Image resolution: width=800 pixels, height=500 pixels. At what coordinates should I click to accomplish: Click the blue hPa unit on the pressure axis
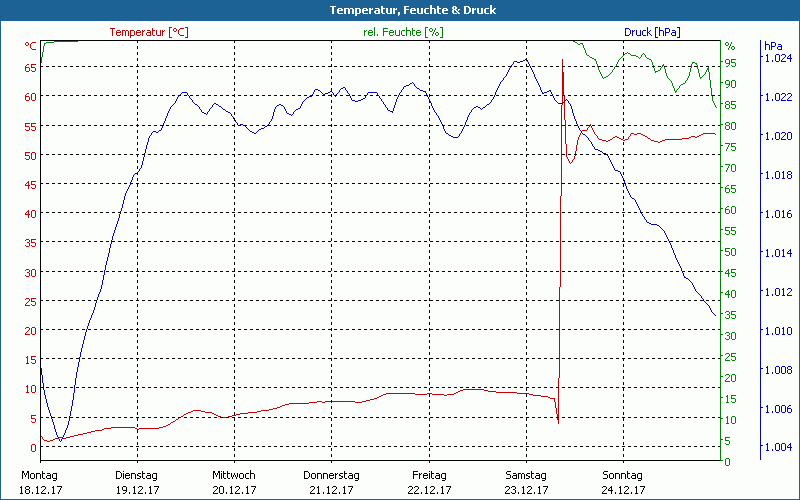pyautogui.click(x=772, y=46)
